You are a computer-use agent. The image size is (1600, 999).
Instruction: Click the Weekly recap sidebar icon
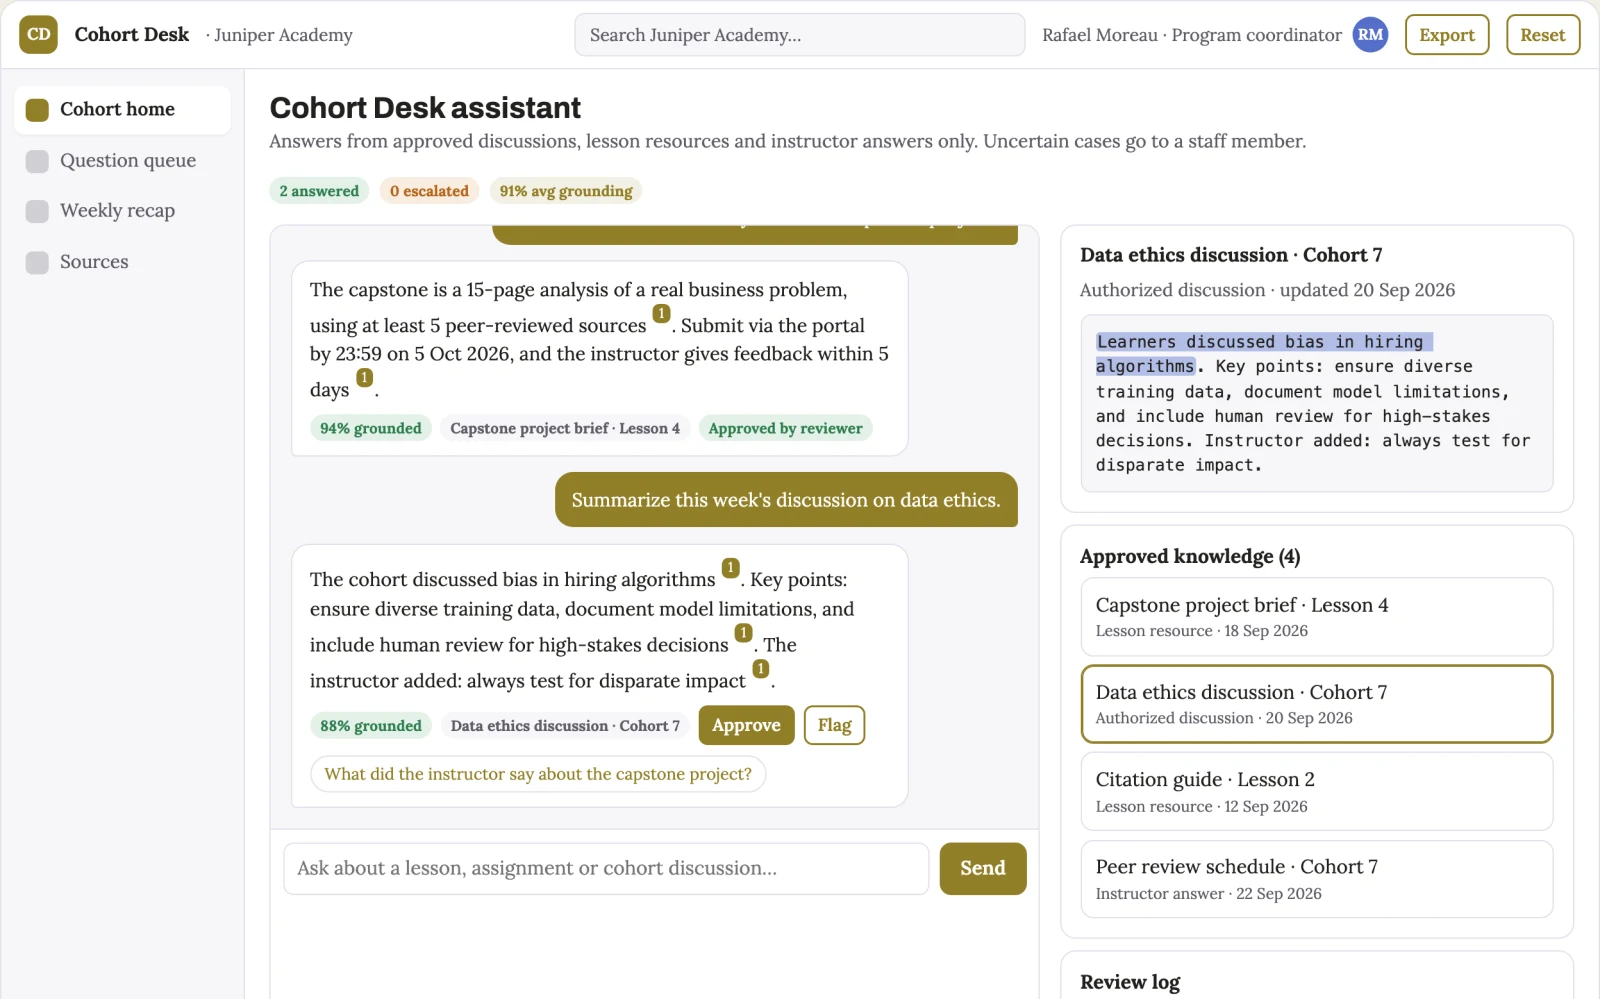point(37,211)
